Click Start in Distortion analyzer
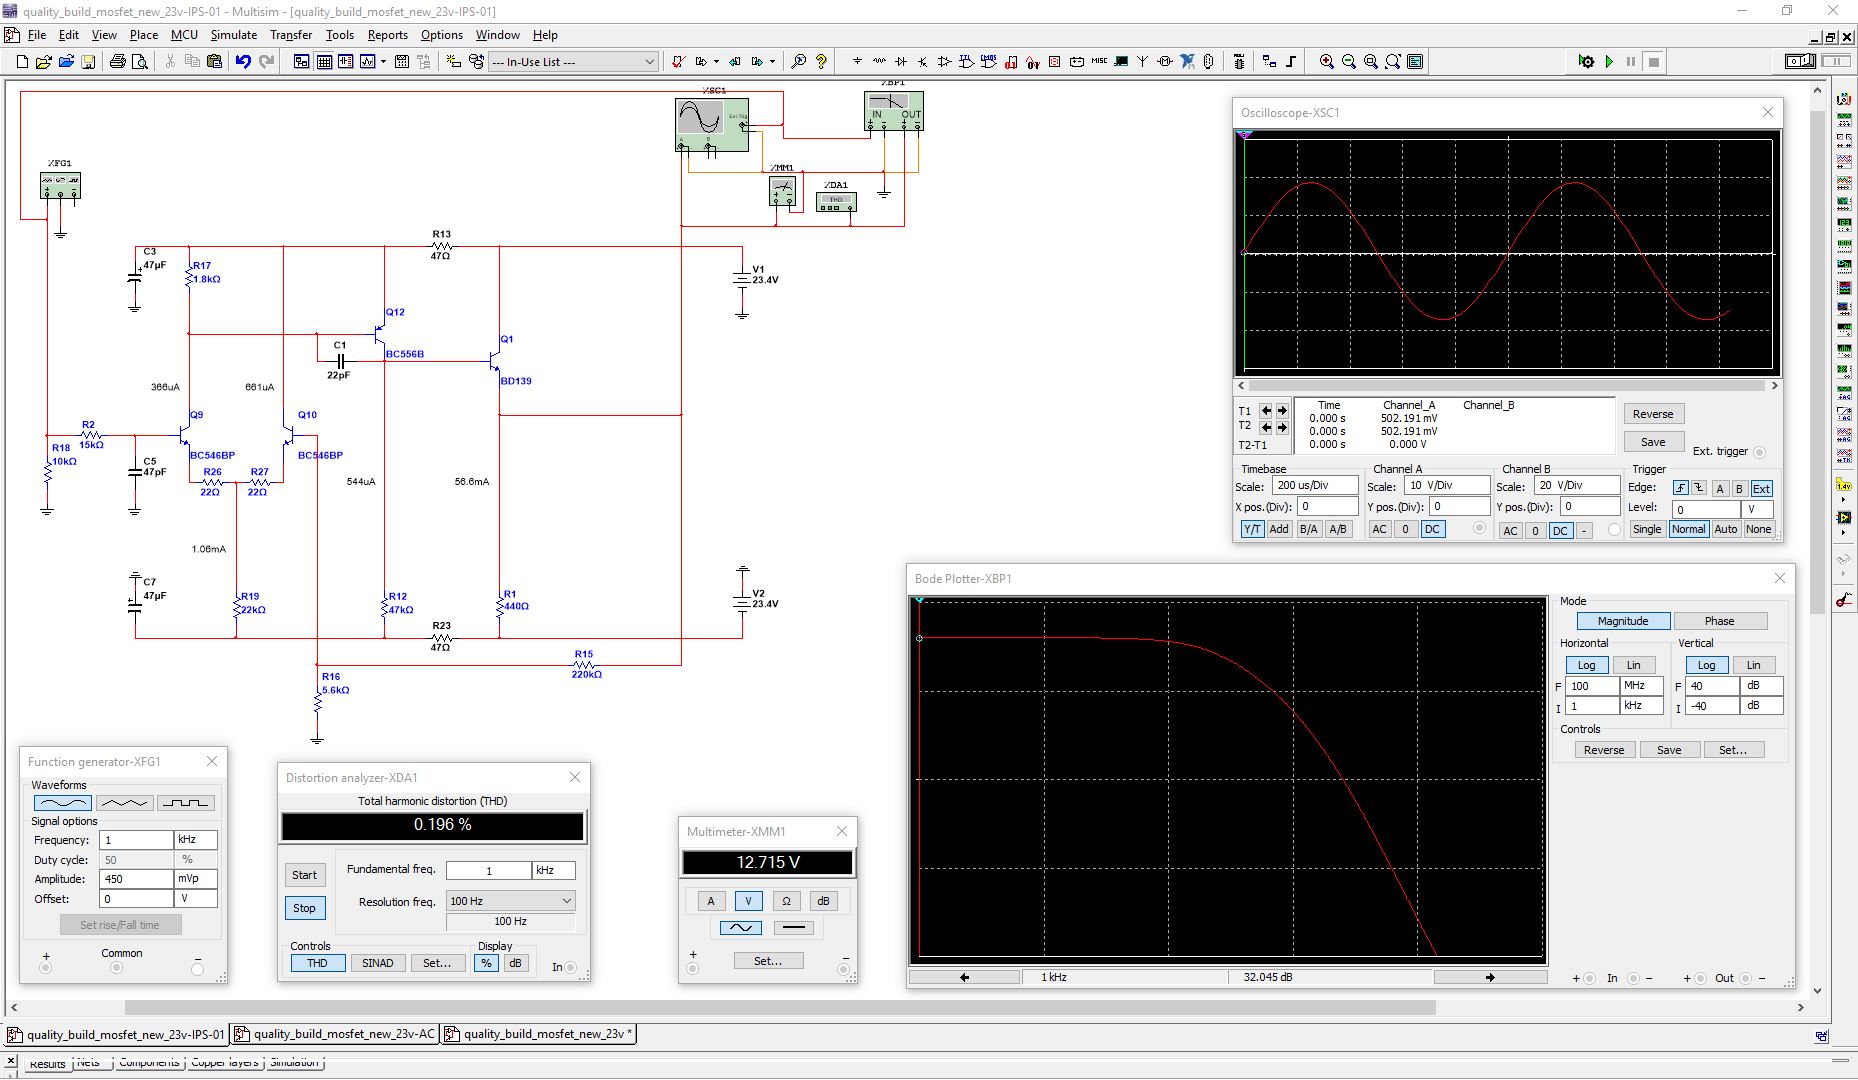The height and width of the screenshot is (1080, 1858). click(x=304, y=875)
